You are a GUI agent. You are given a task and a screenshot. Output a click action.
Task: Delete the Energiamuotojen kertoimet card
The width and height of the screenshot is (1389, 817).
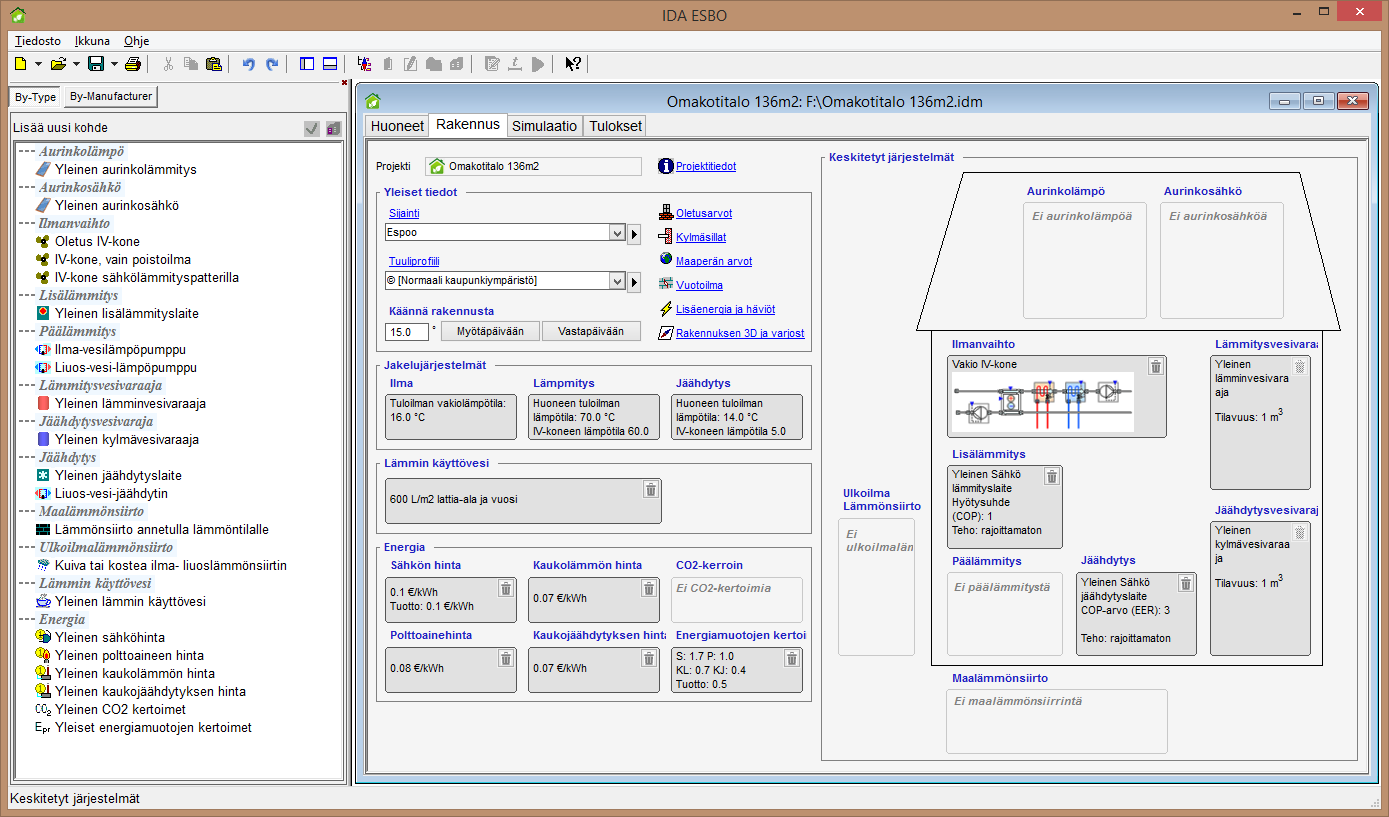[791, 658]
